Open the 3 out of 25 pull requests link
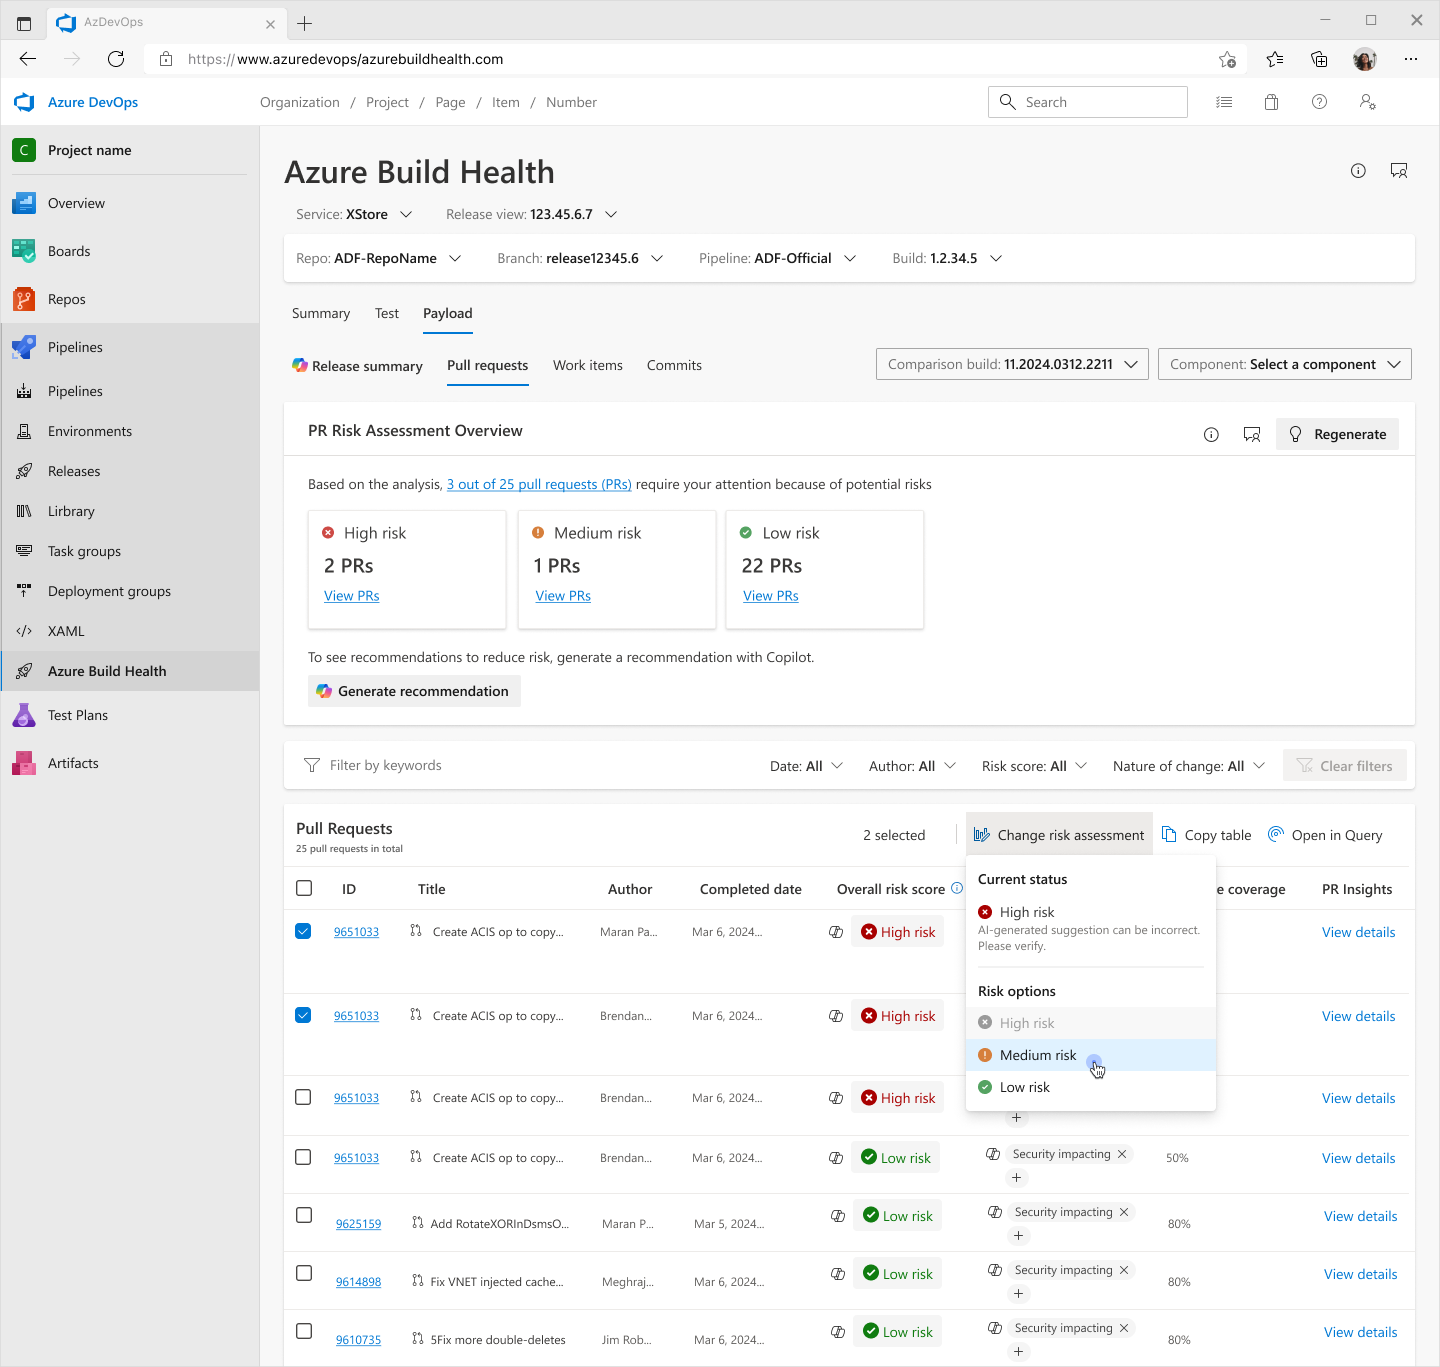The height and width of the screenshot is (1367, 1440). 539,484
